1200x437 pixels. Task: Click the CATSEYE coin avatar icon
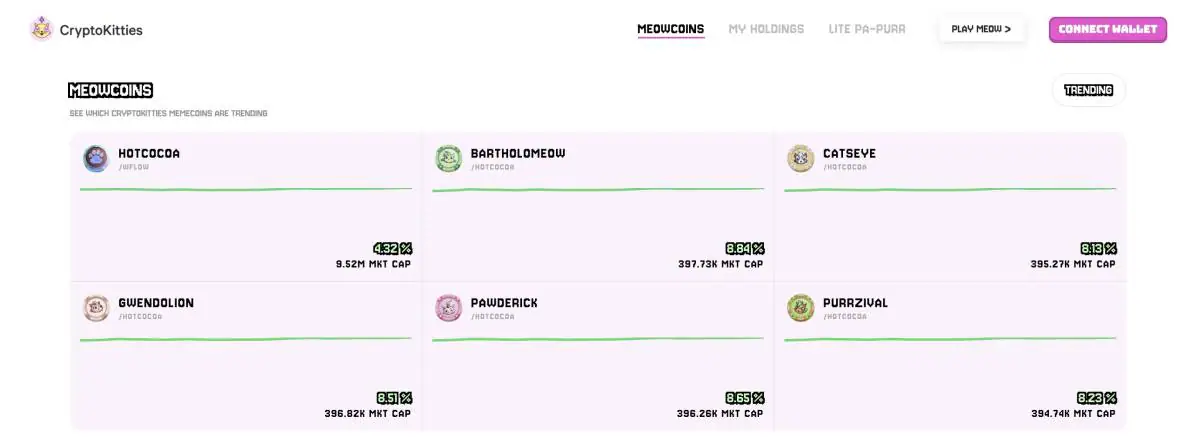tap(800, 158)
